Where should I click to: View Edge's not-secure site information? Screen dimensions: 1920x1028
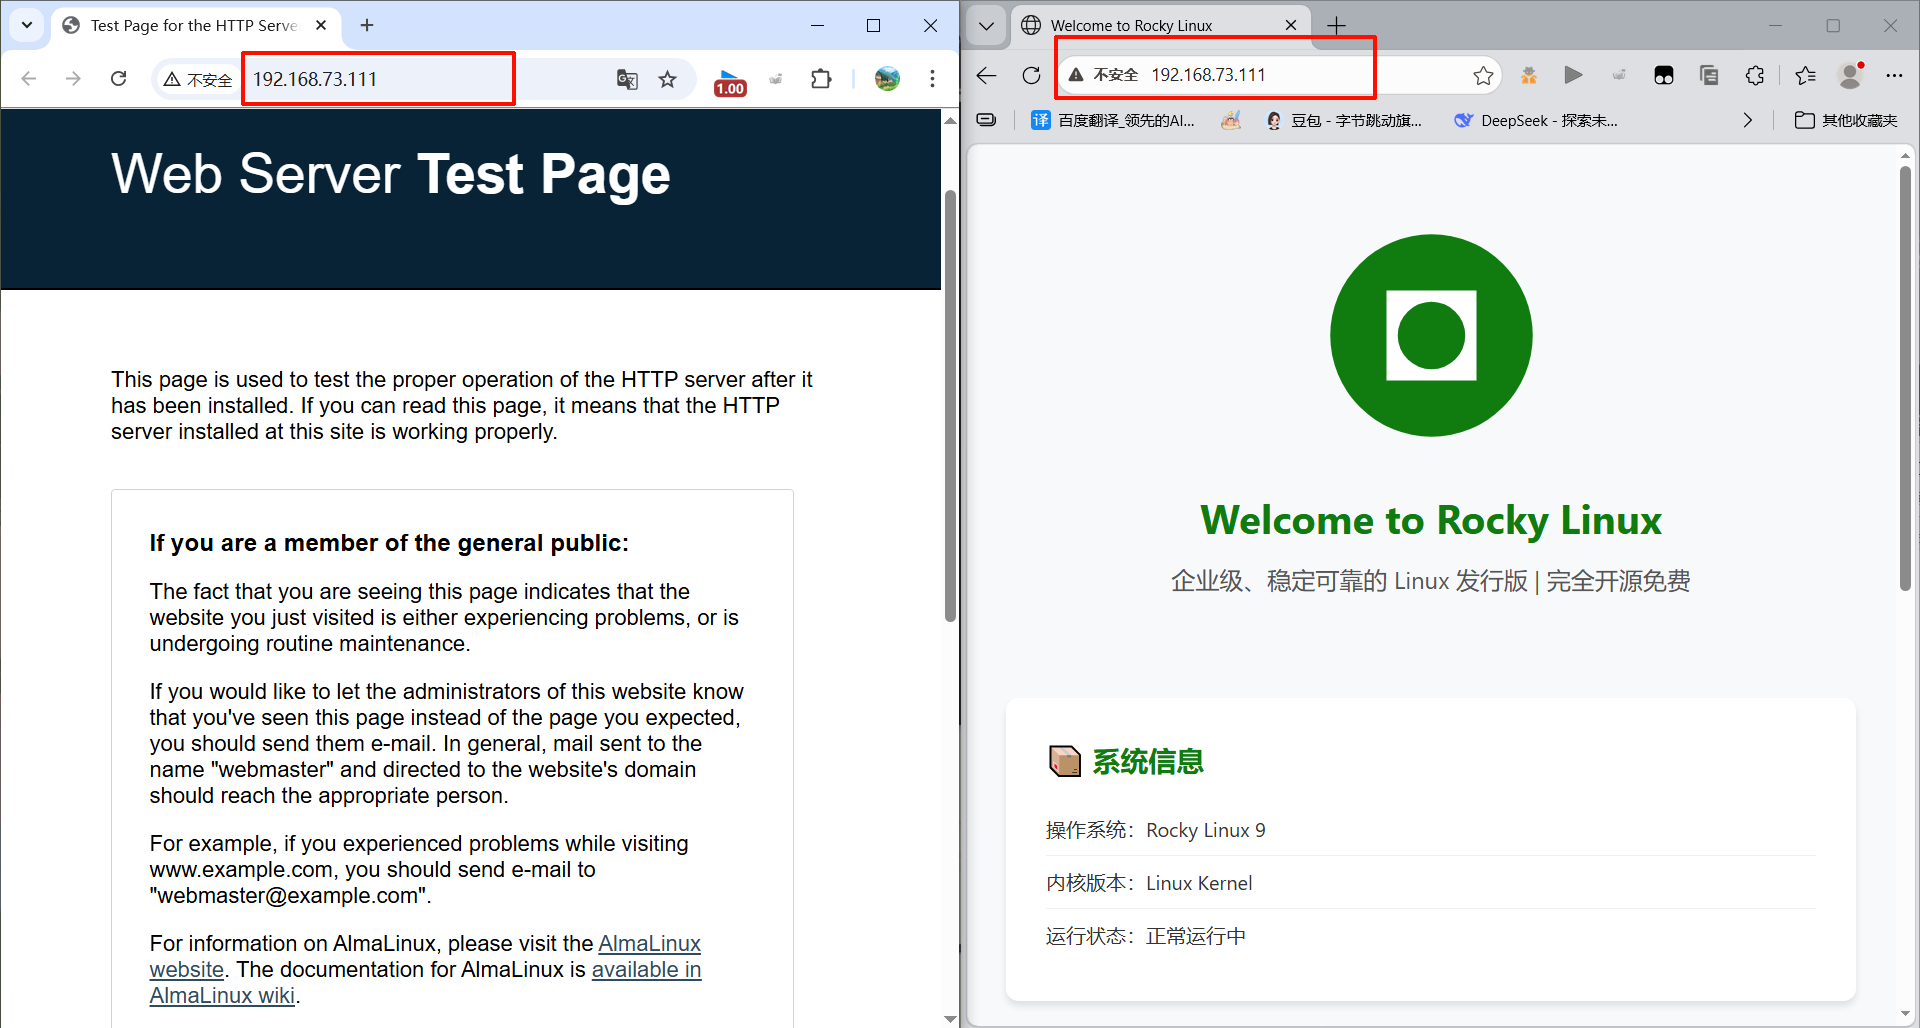click(x=1102, y=75)
